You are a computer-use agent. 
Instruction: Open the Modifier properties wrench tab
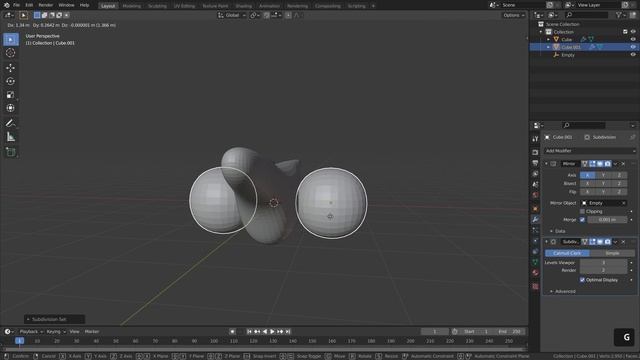point(535,220)
